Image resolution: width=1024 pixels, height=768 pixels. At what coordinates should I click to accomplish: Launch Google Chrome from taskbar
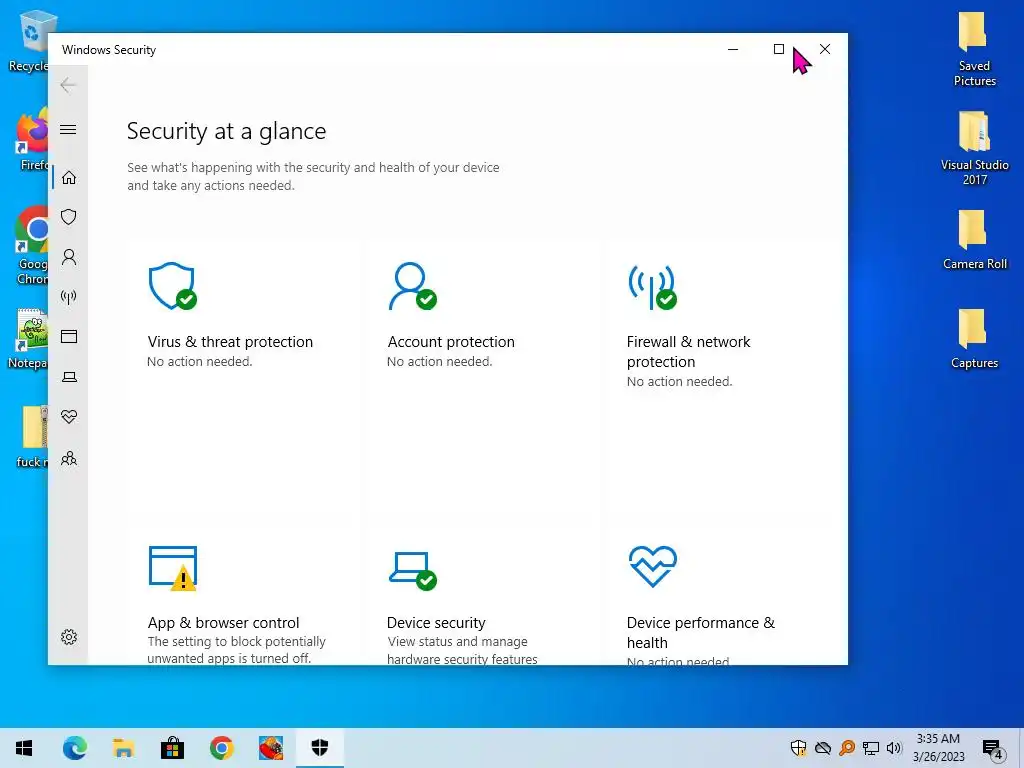(221, 748)
